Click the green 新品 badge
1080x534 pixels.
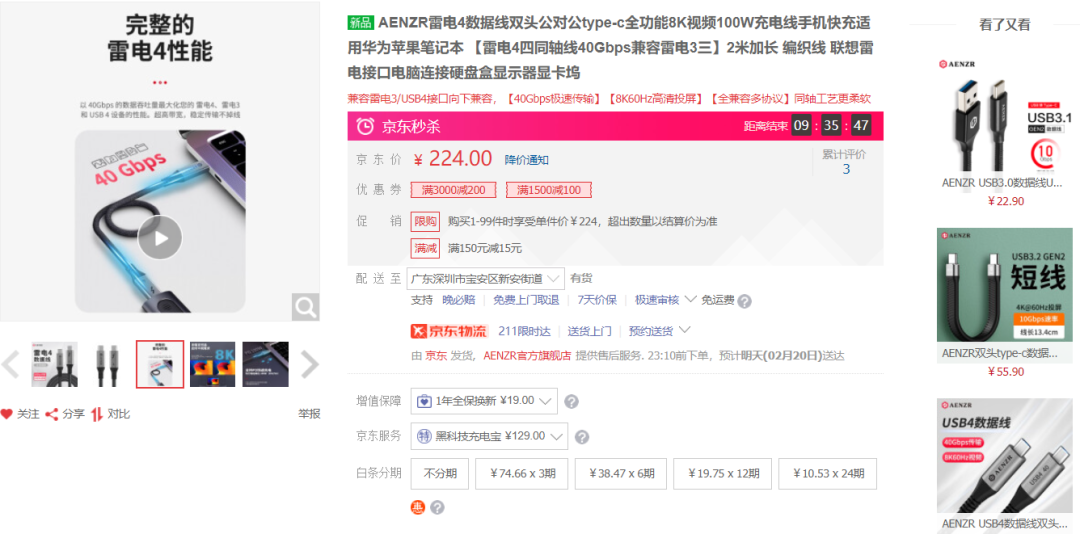pyautogui.click(x=360, y=23)
